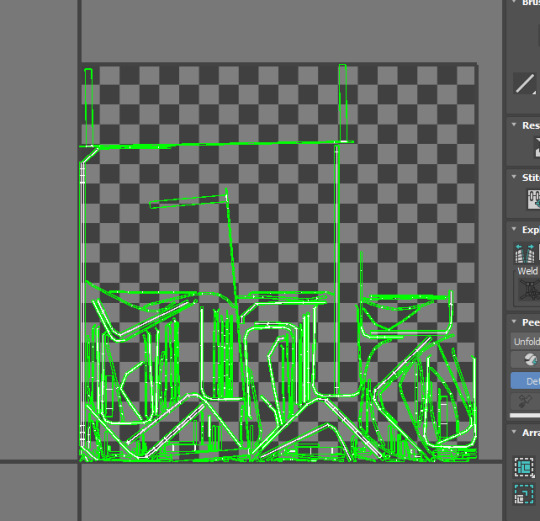Collapse the Stitch rollout
540x521 pixels.
(514, 177)
